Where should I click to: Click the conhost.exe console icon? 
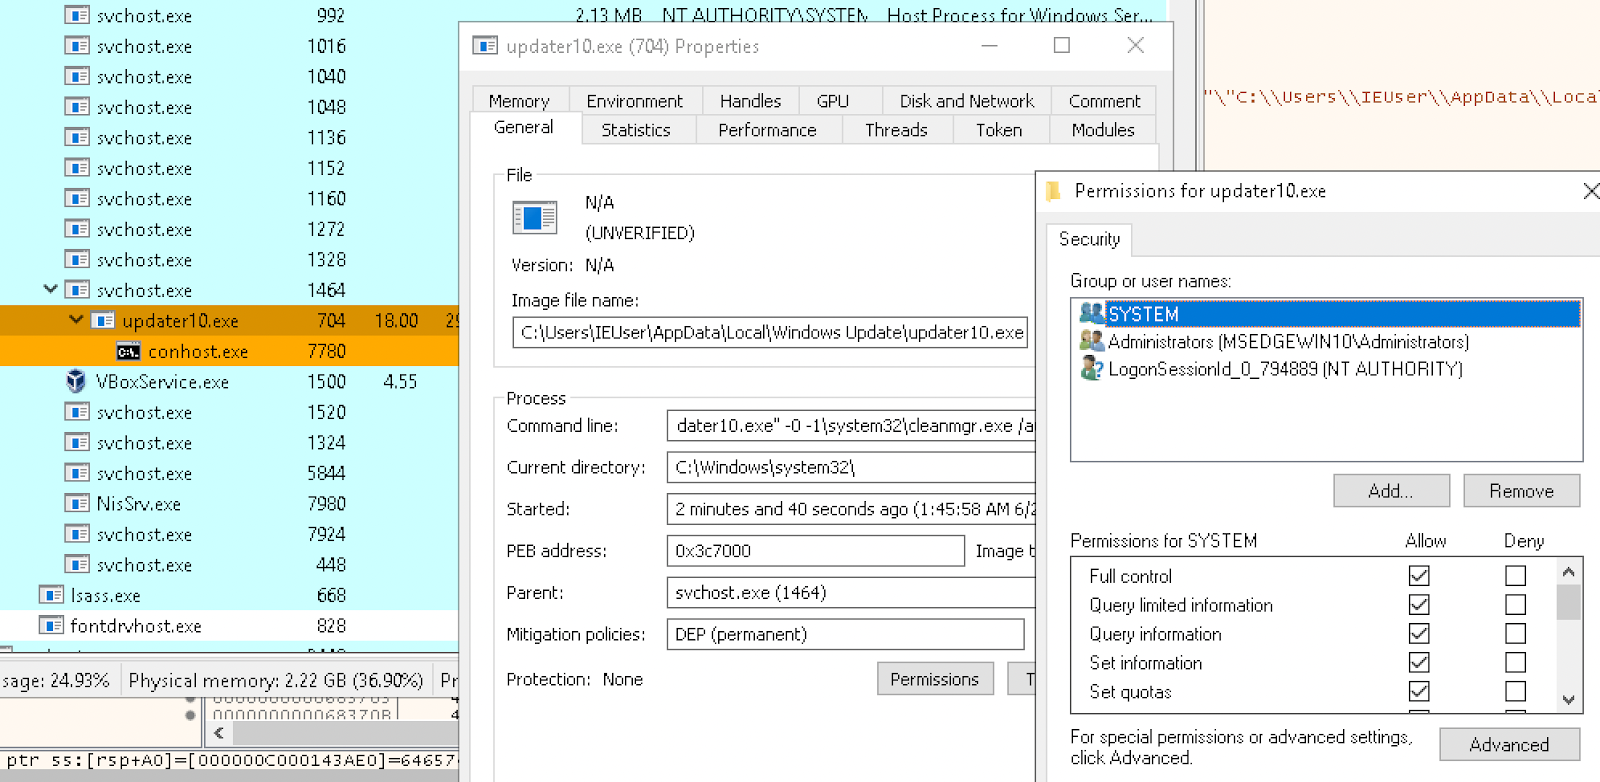(128, 351)
